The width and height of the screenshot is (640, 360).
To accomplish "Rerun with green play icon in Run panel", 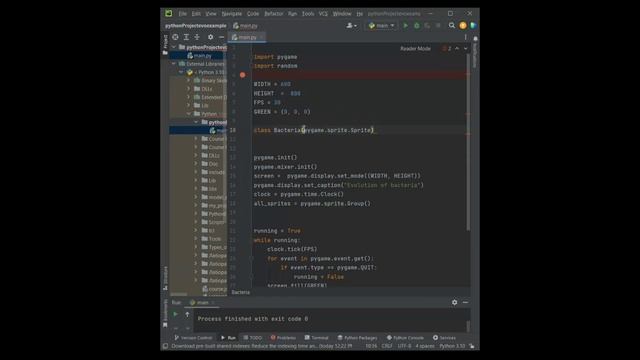I will (x=175, y=314).
